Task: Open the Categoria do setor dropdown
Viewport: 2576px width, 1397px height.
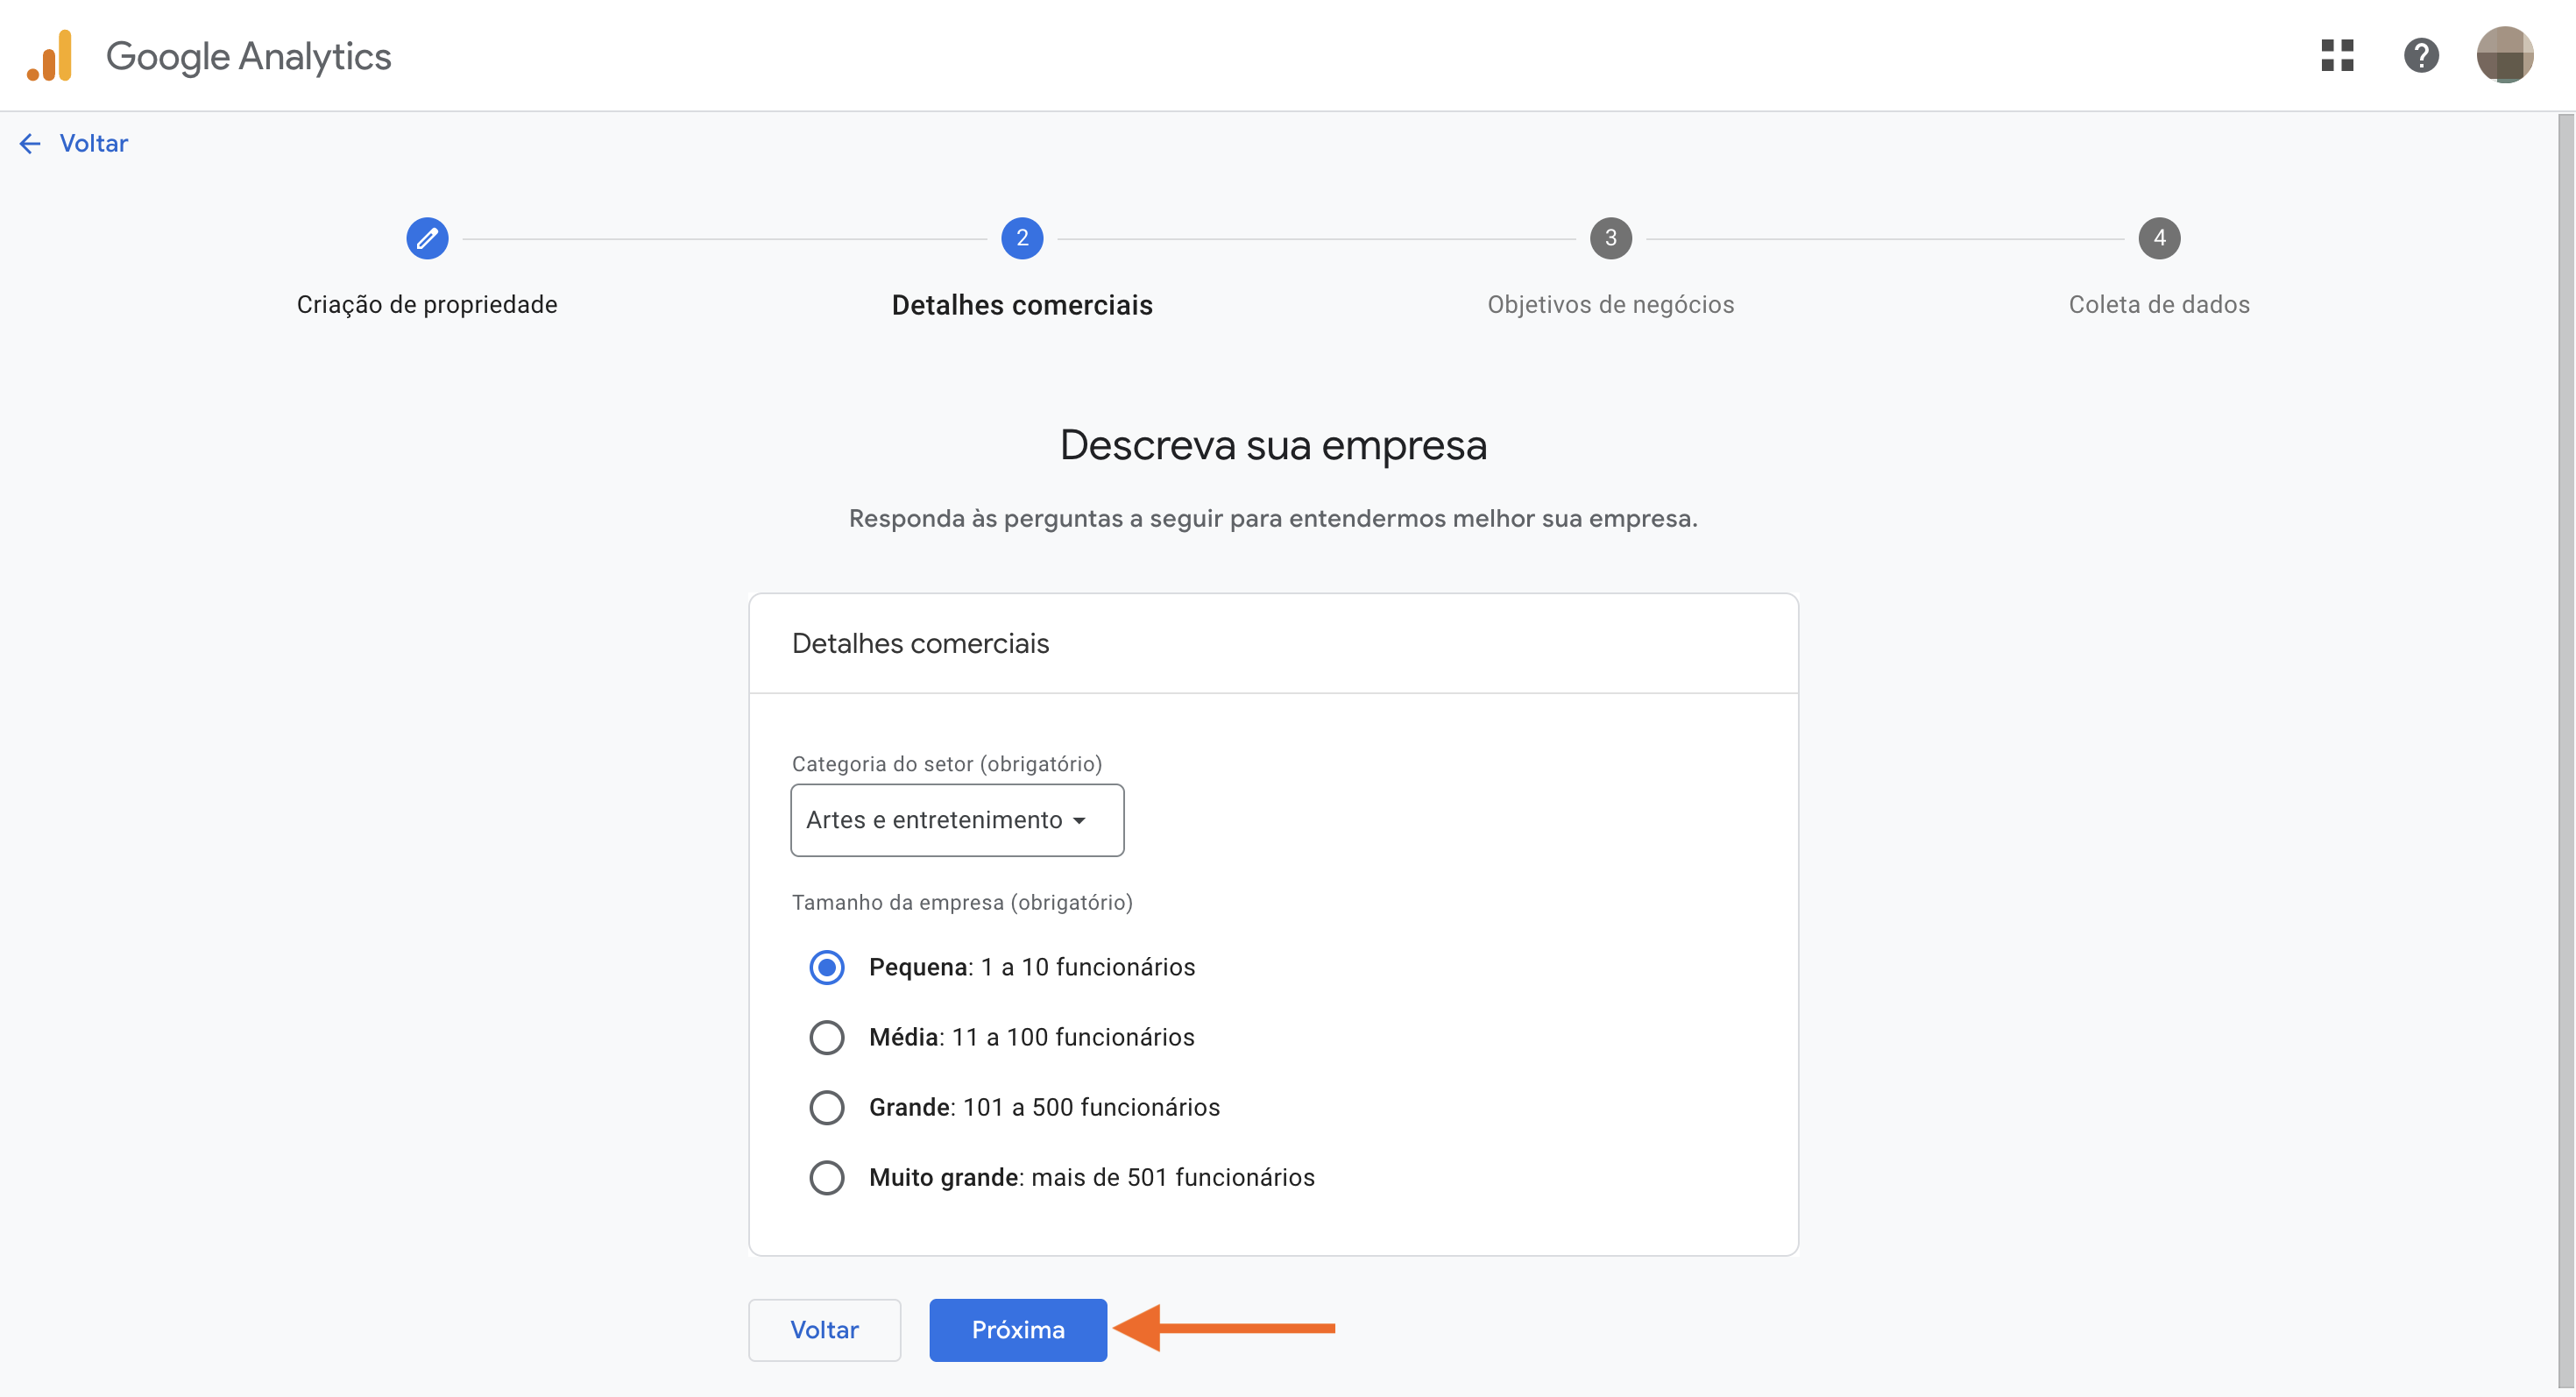Action: 956,820
